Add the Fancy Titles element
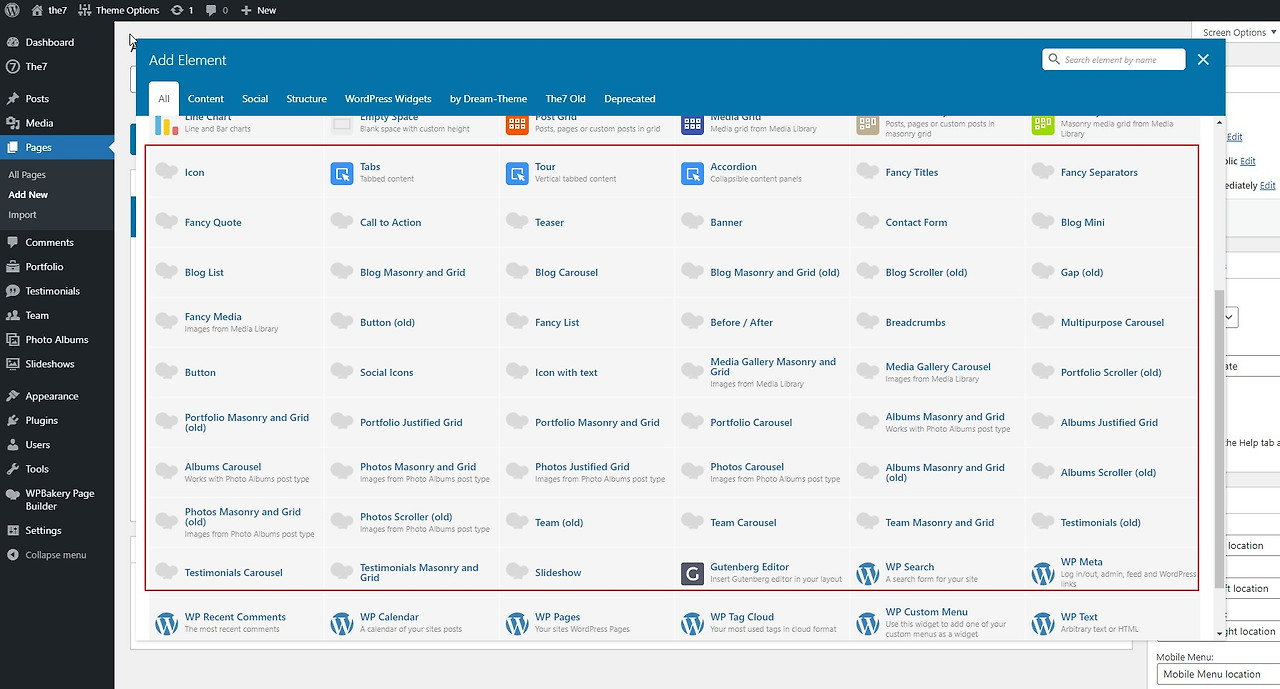This screenshot has width=1280, height=689. coord(937,173)
